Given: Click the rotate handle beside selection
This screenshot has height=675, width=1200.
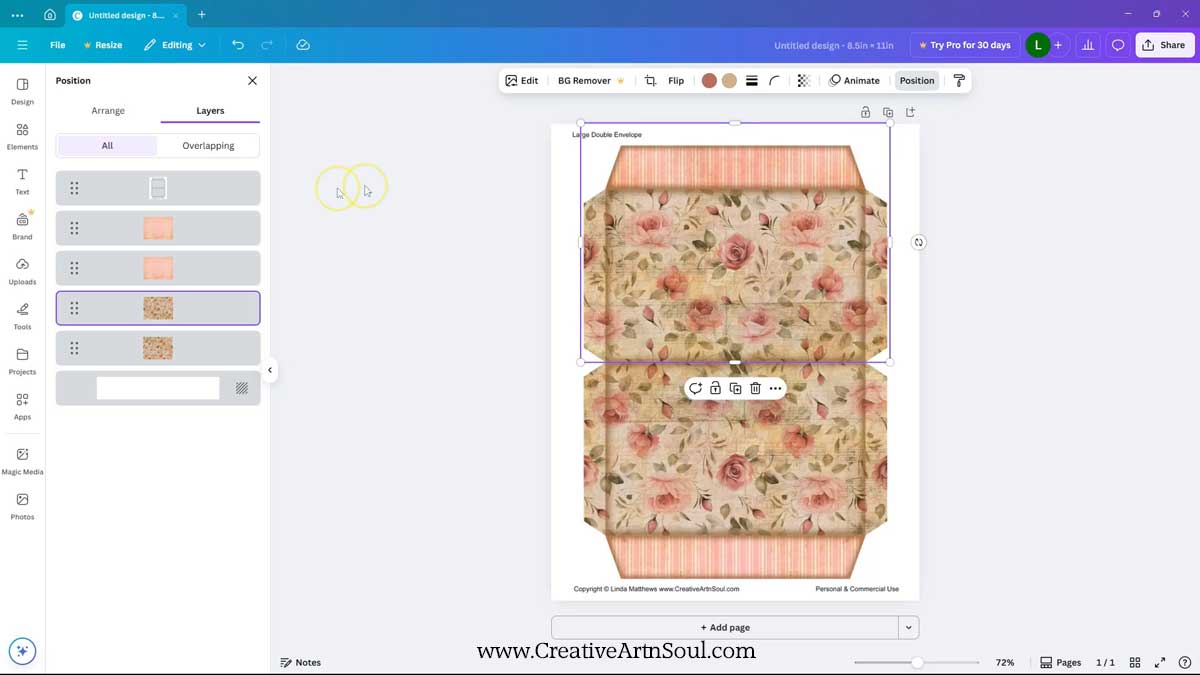Looking at the screenshot, I should 918,242.
